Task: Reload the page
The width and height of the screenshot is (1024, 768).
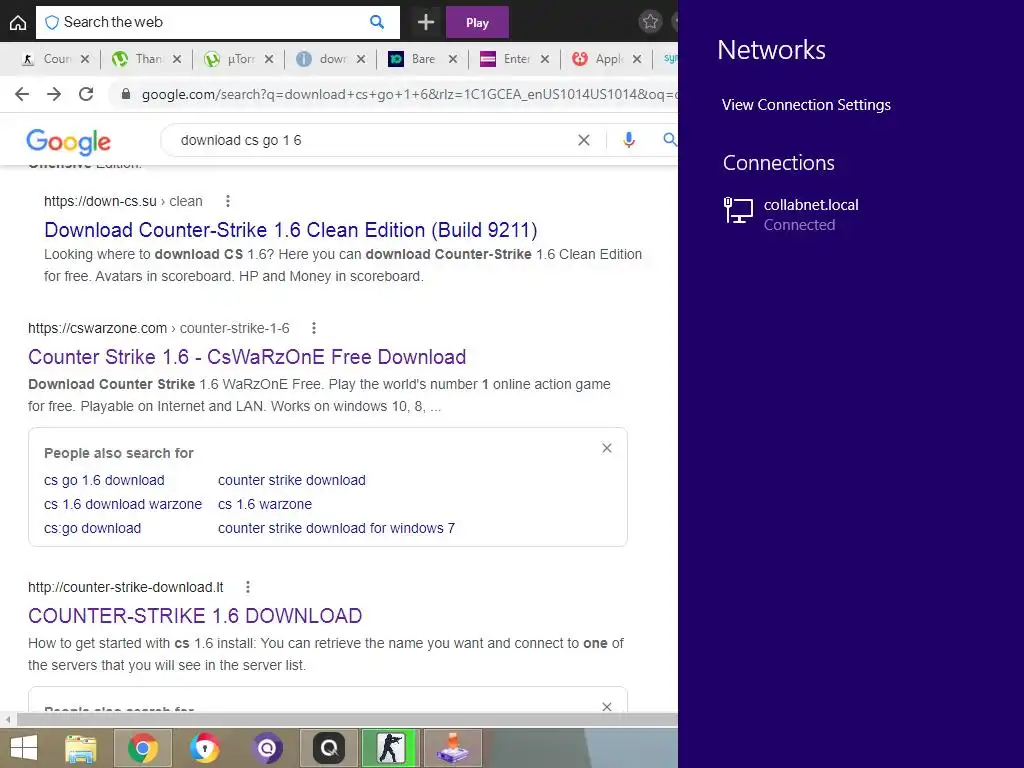Action: pyautogui.click(x=86, y=94)
